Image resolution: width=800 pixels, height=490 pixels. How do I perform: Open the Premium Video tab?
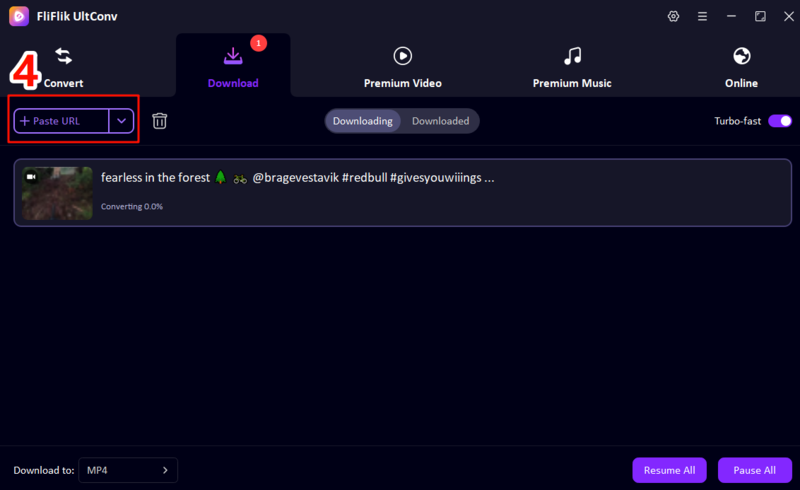(403, 68)
